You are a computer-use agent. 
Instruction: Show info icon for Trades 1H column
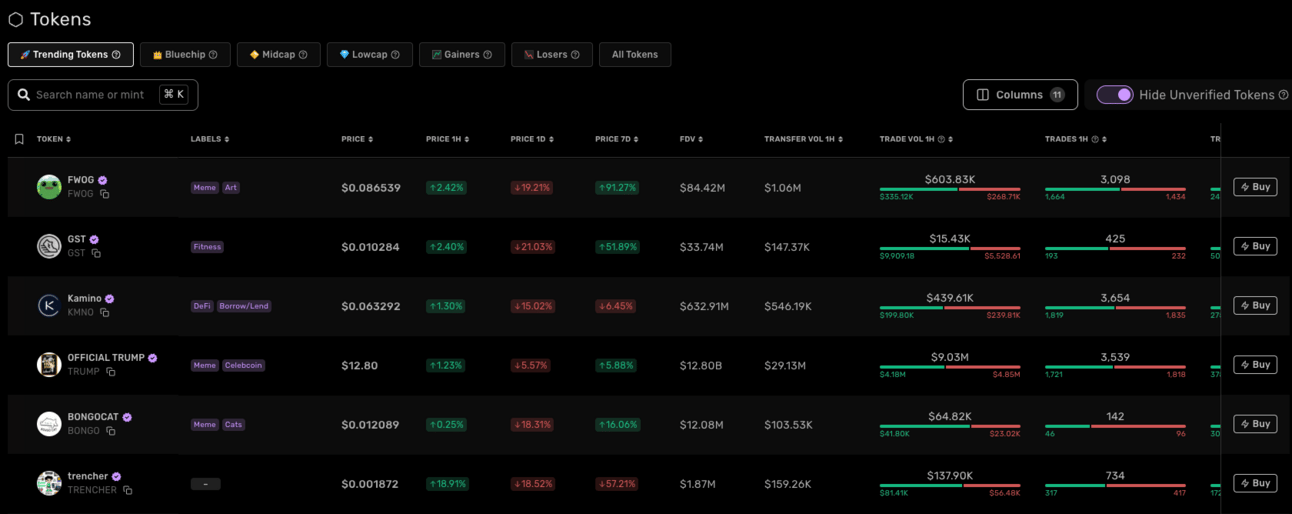(x=1095, y=139)
